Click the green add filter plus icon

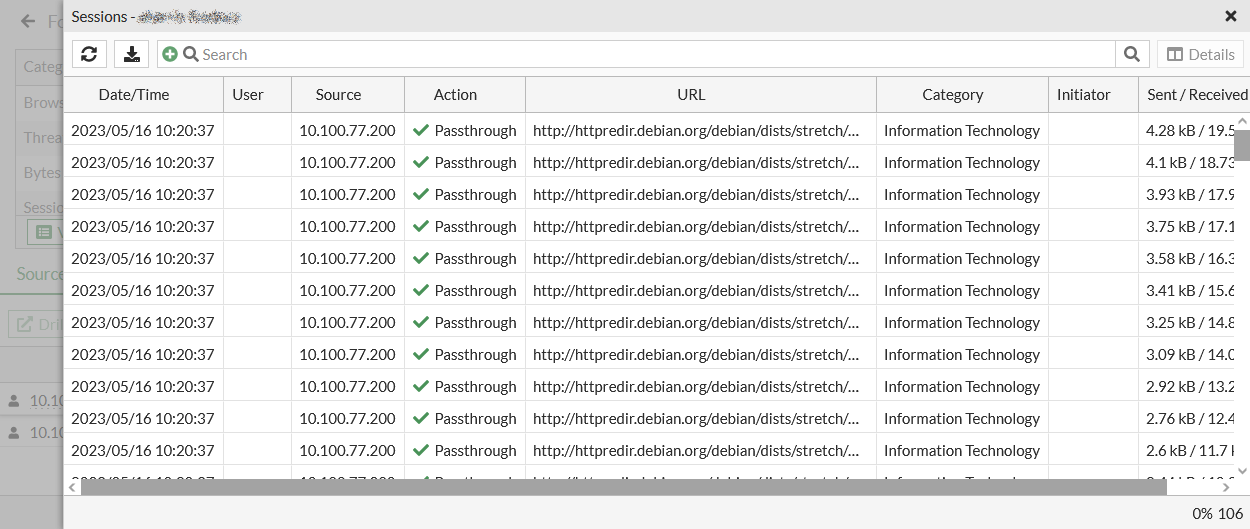(170, 54)
